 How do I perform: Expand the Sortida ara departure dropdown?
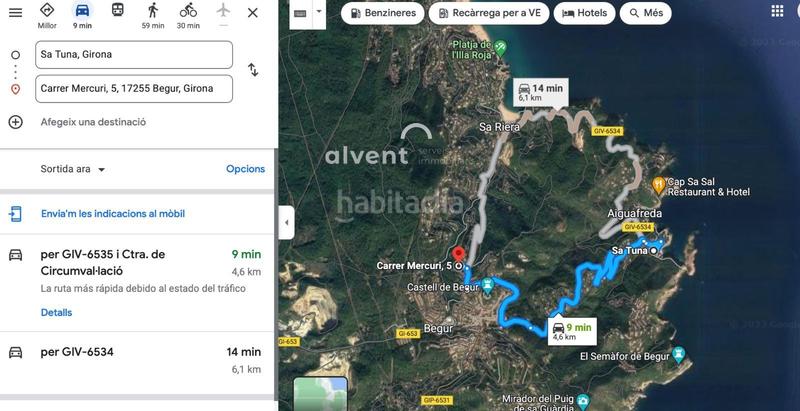coord(73,169)
